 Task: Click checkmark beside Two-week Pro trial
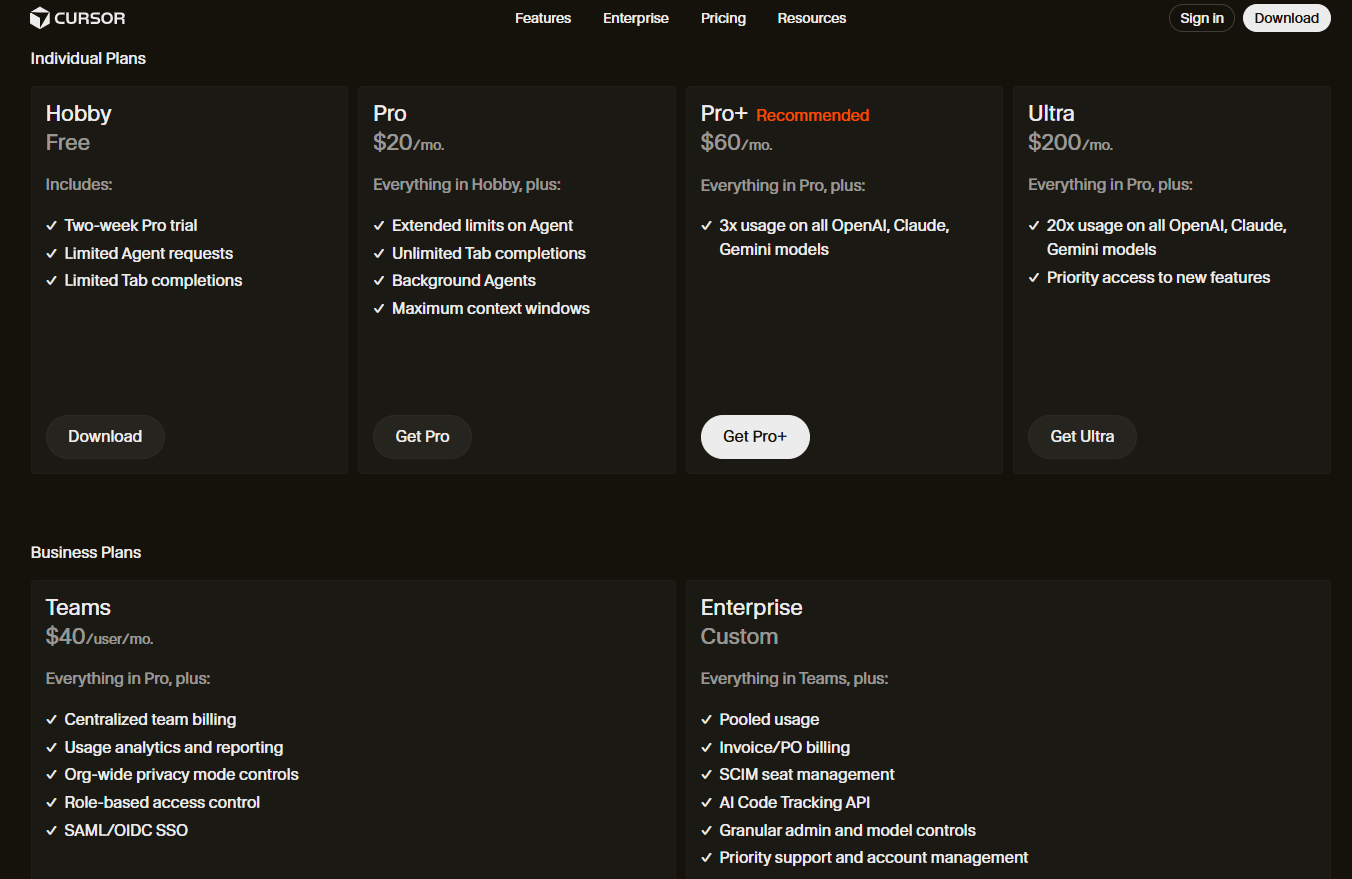tap(52, 226)
